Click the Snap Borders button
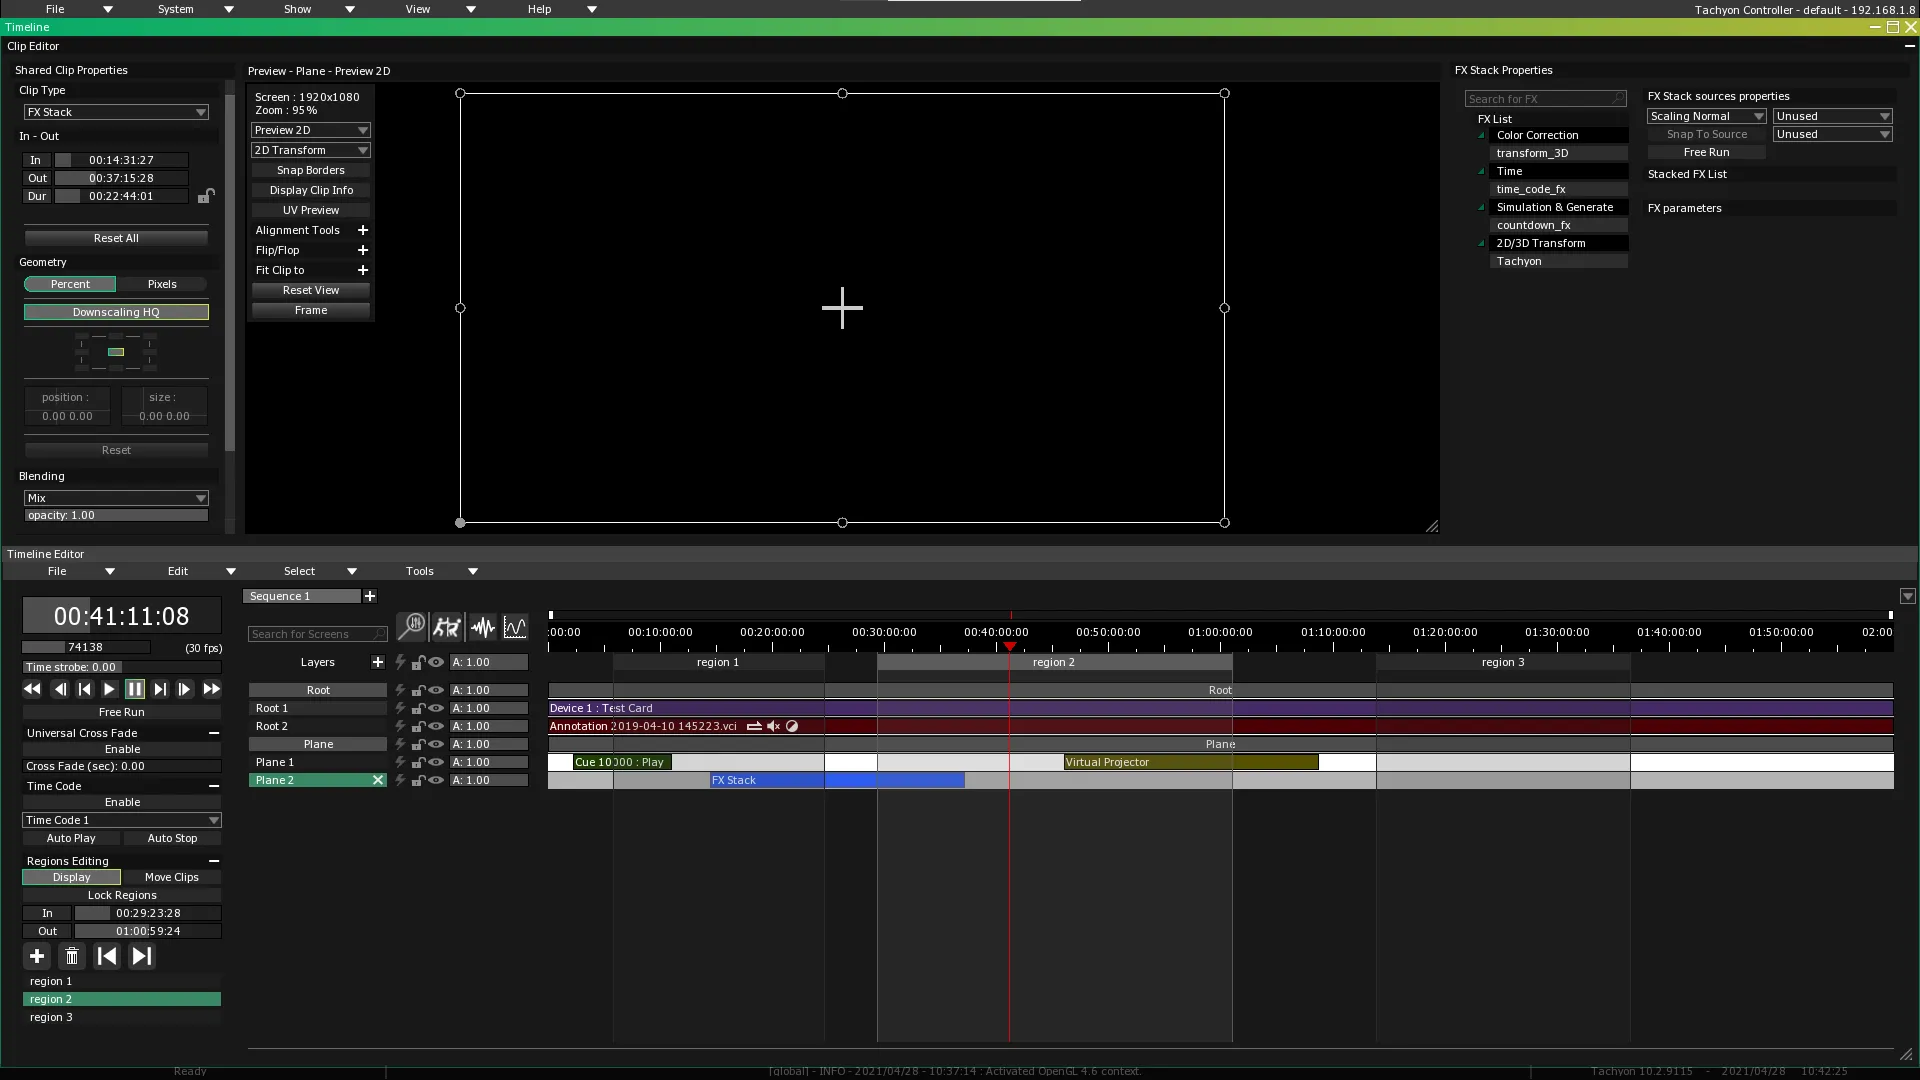 [x=311, y=170]
